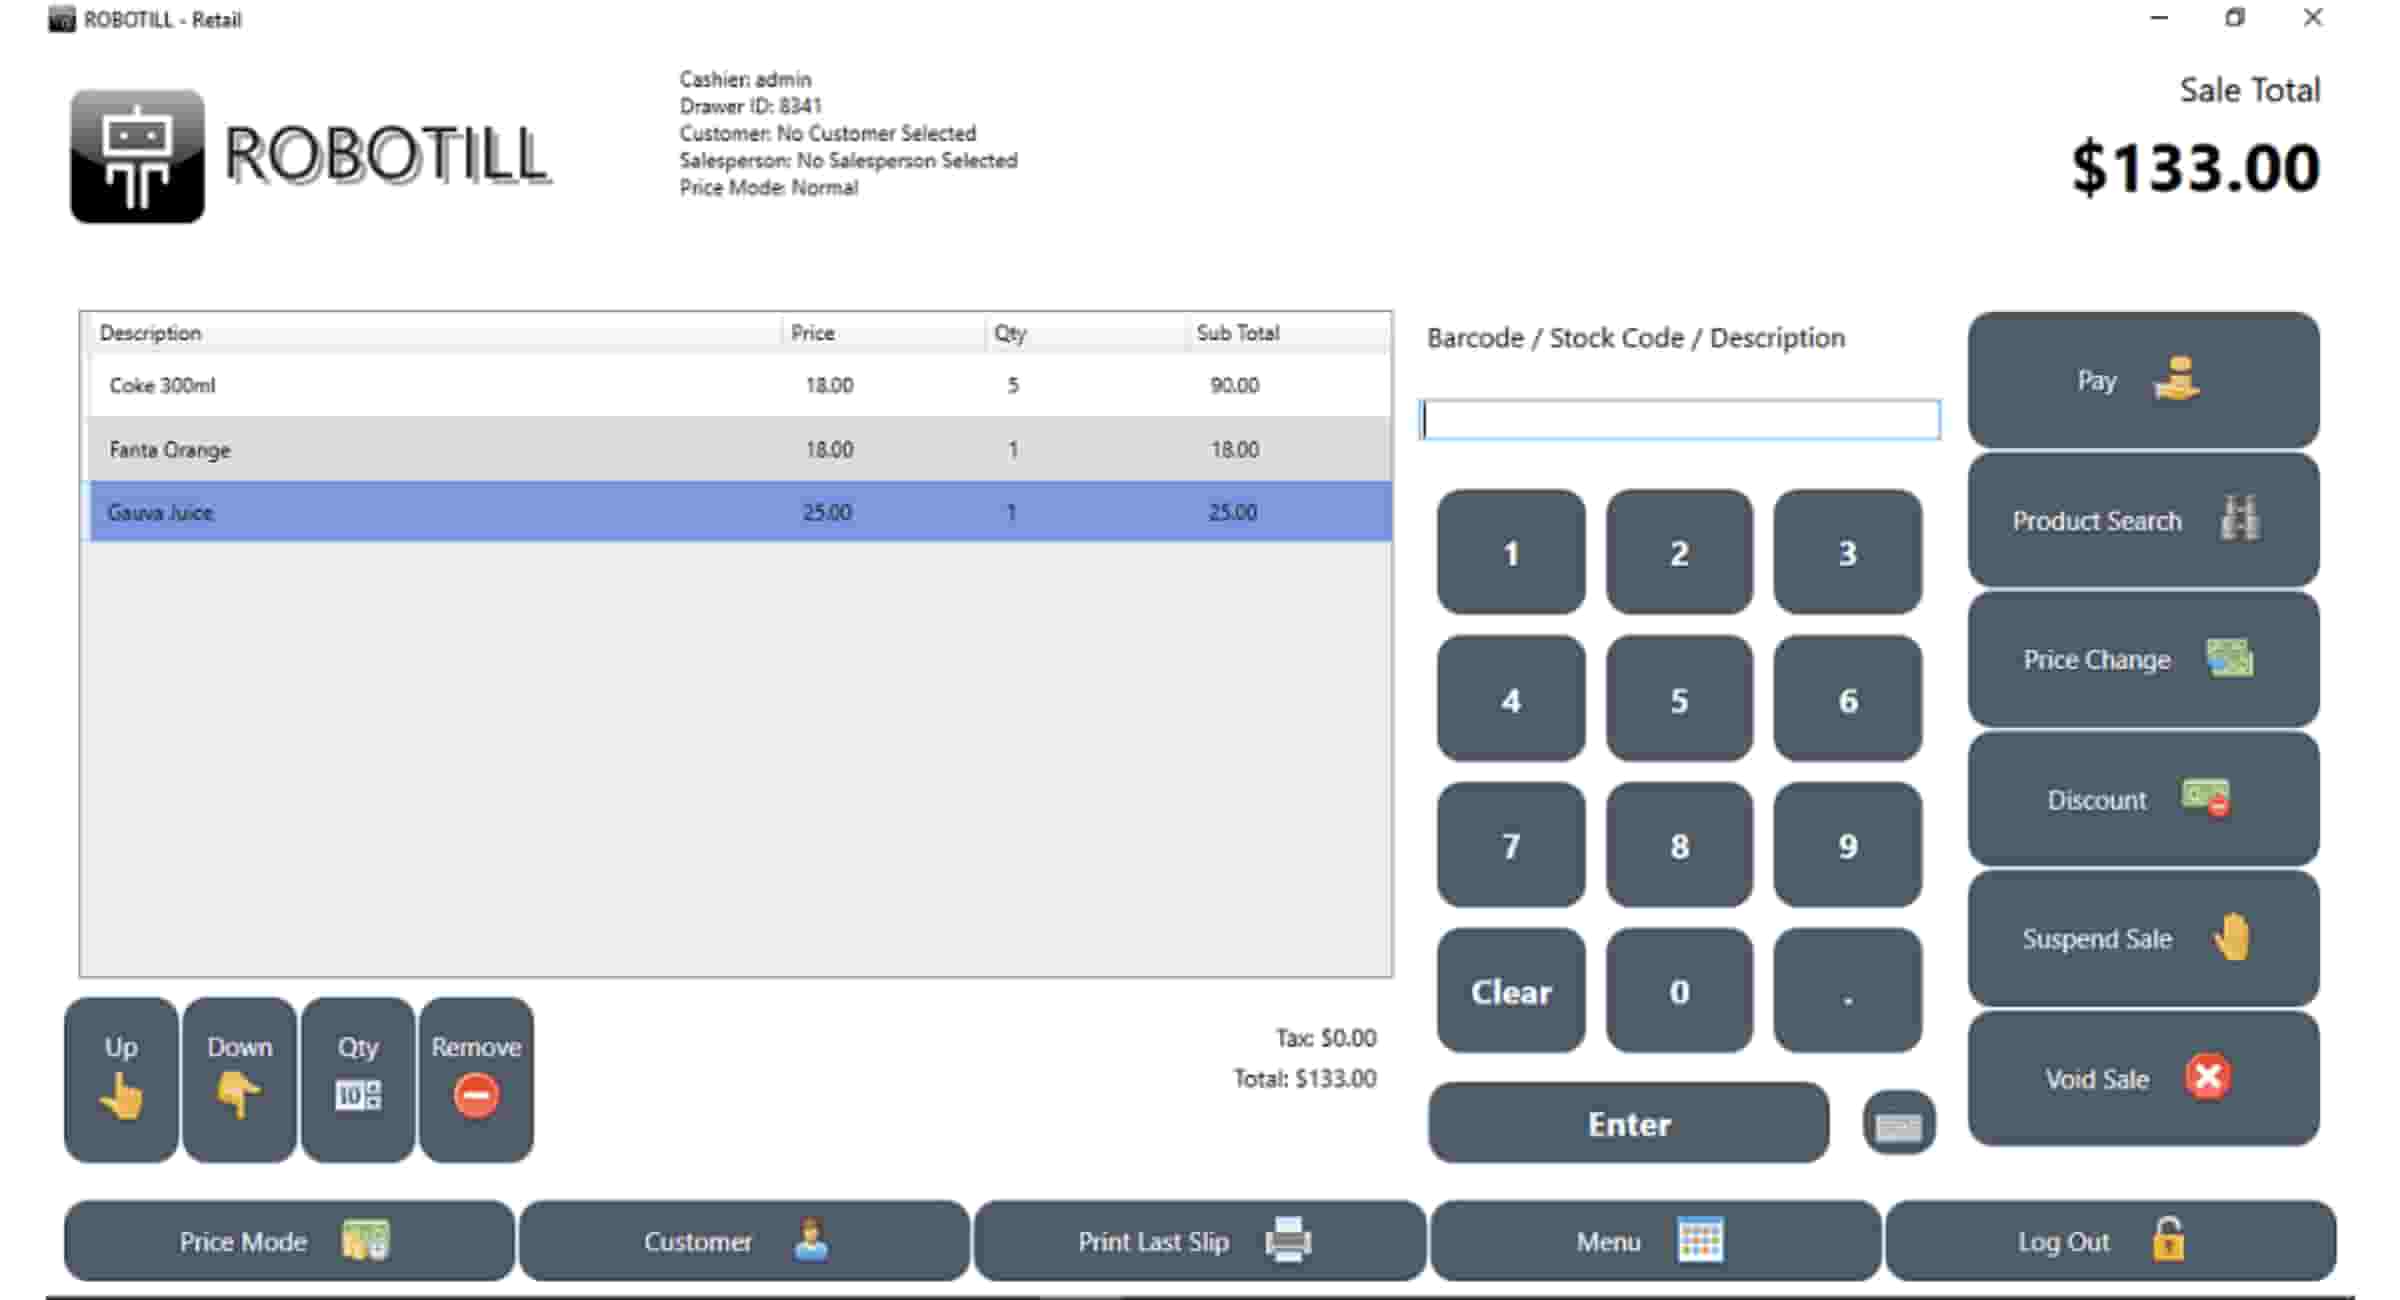Focus the Barcode / Stock Code input field

pyautogui.click(x=1680, y=419)
